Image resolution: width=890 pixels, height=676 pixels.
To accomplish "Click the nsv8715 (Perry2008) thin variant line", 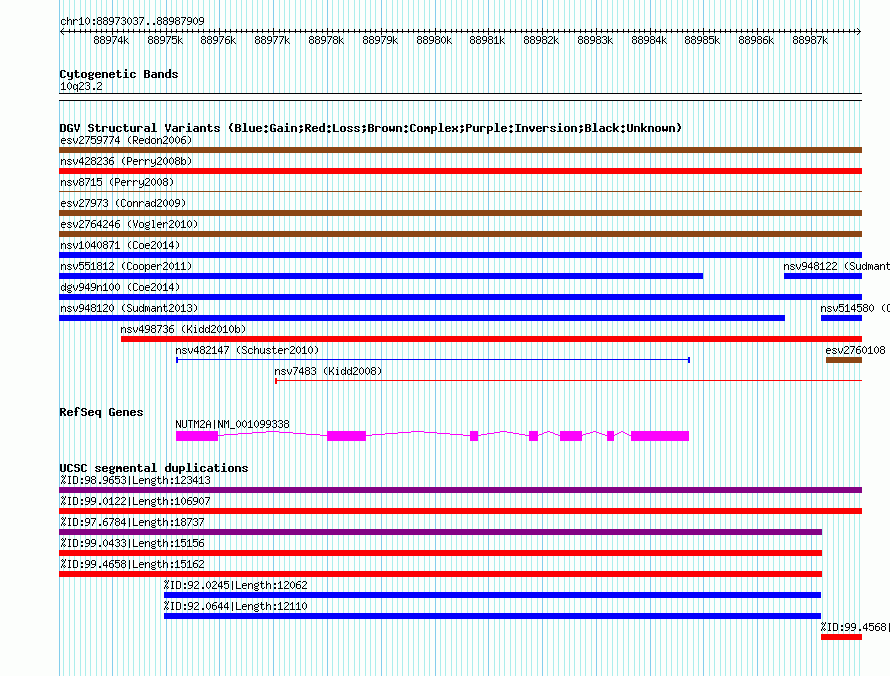I will [460, 192].
